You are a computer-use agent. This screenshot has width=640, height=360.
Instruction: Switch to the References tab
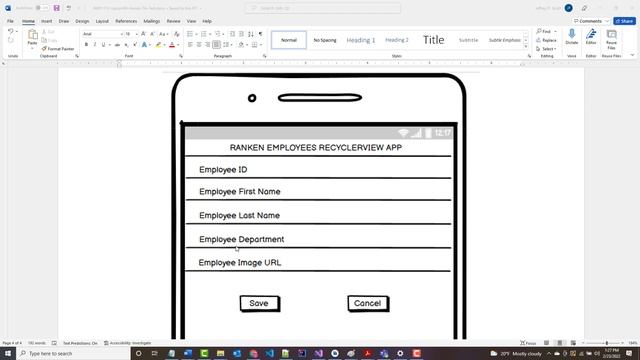[126, 21]
